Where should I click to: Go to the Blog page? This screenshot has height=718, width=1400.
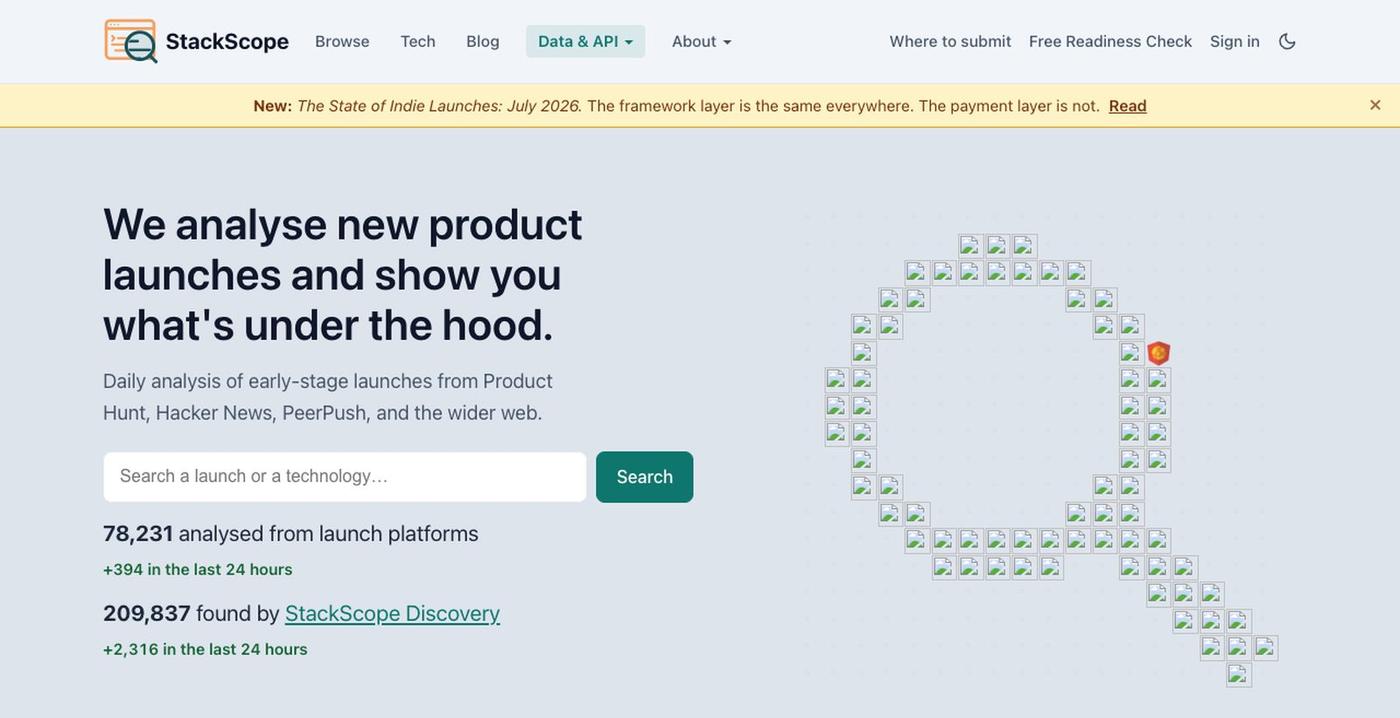click(483, 41)
